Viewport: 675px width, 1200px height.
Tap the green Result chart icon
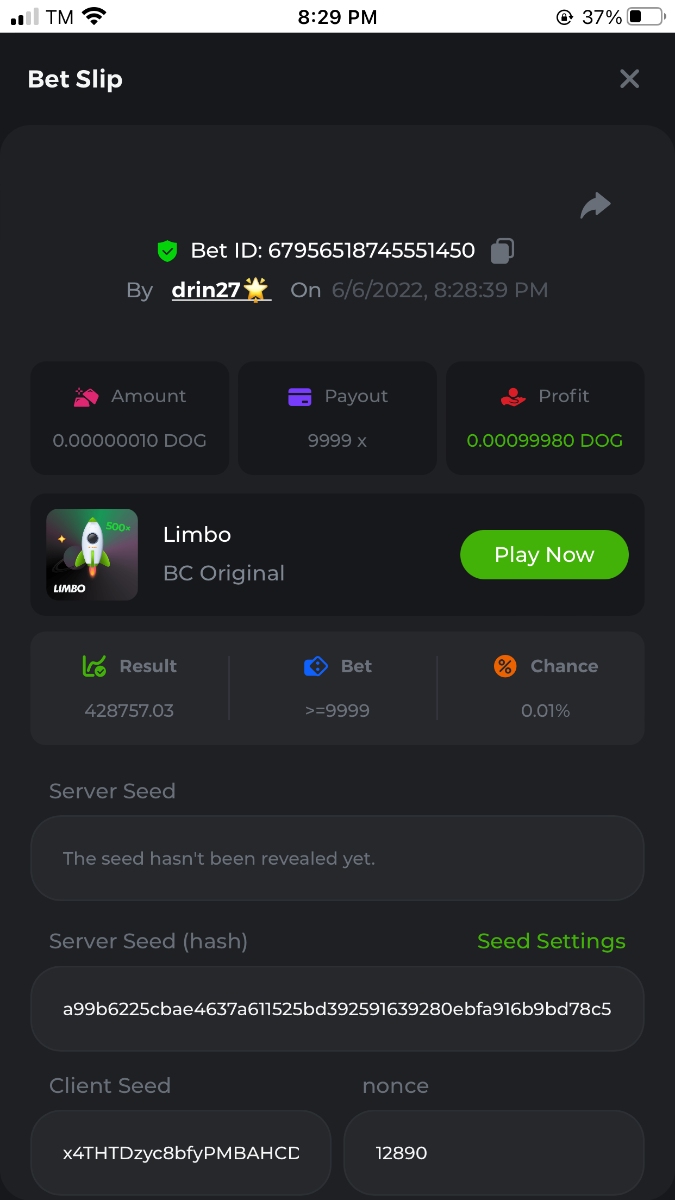94,666
